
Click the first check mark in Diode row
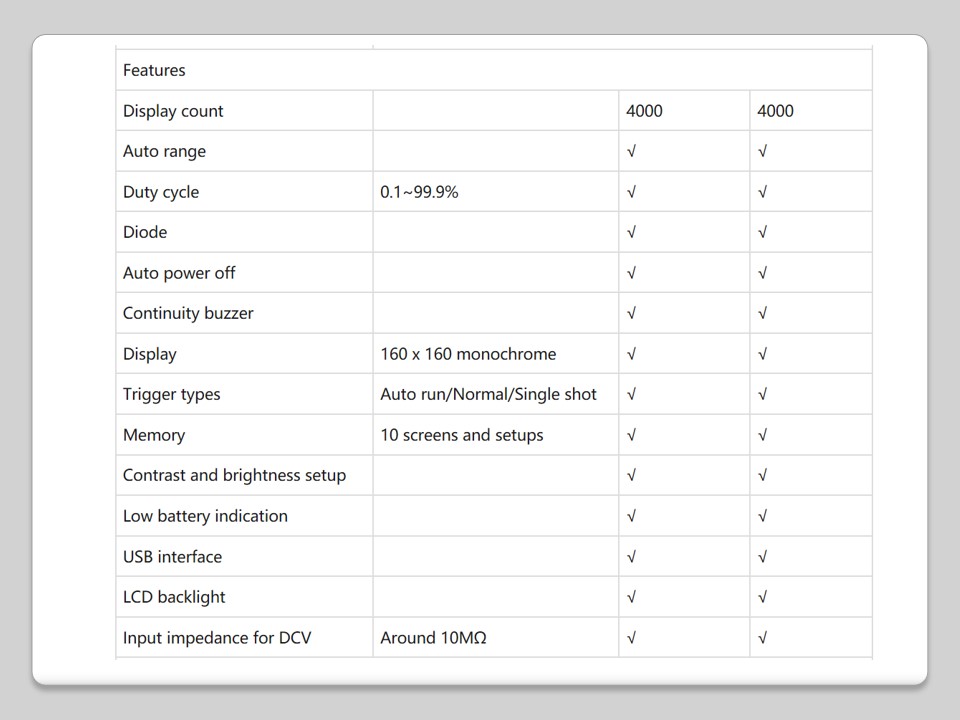[x=631, y=232]
